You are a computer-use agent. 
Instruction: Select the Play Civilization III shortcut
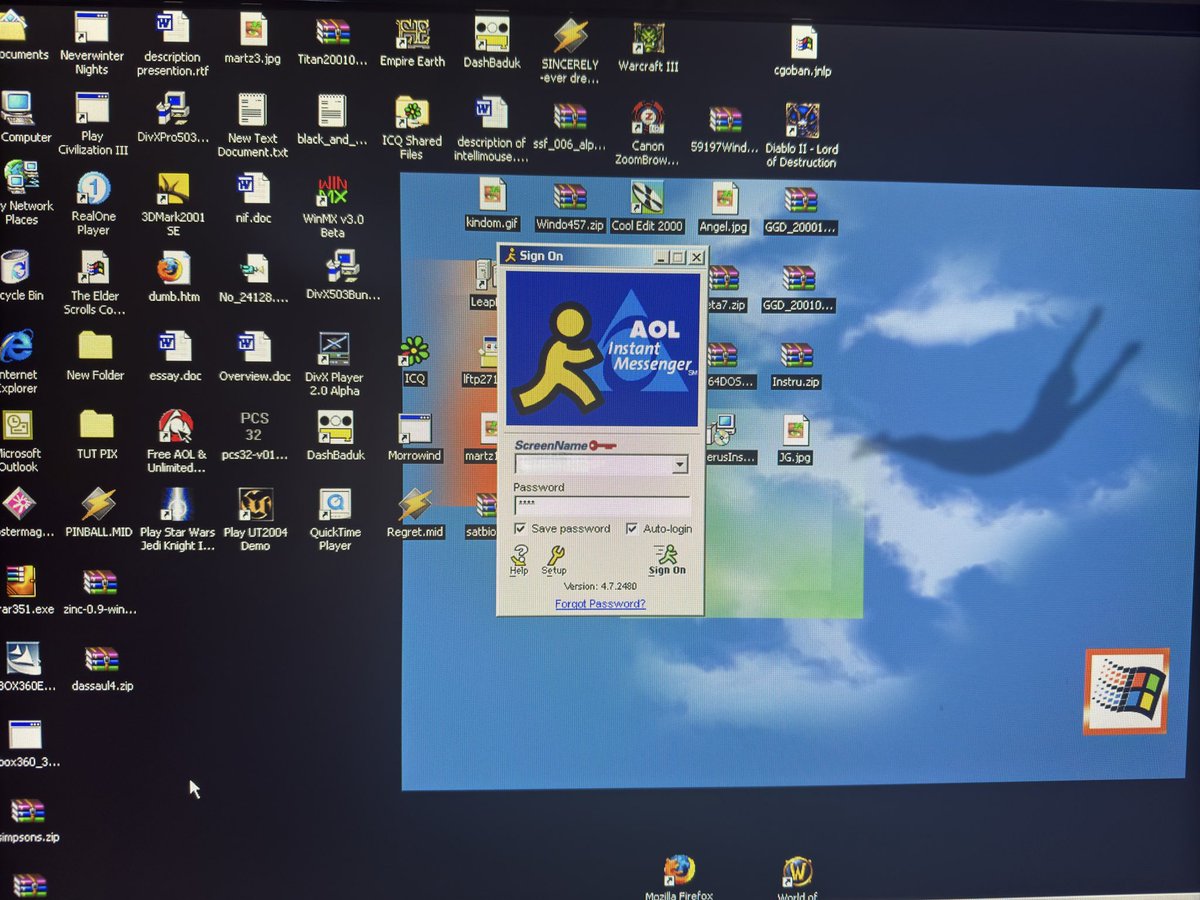point(92,110)
